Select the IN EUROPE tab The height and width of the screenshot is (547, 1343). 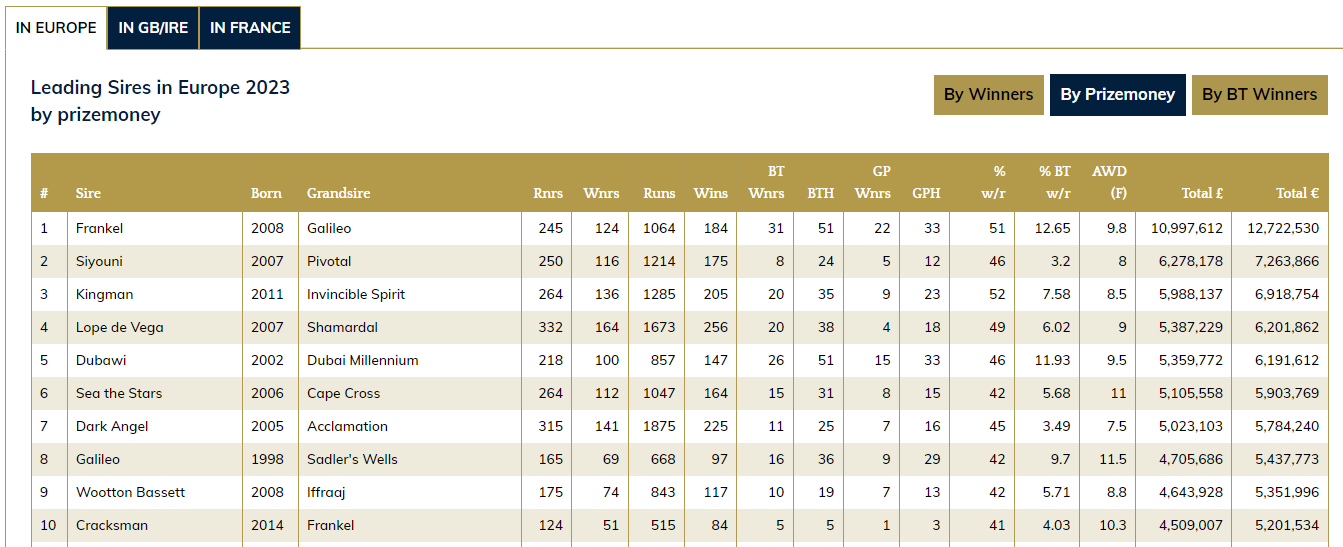[56, 28]
